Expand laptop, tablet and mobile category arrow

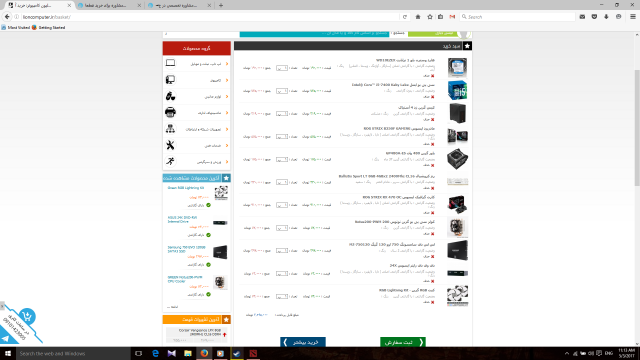(227, 64)
